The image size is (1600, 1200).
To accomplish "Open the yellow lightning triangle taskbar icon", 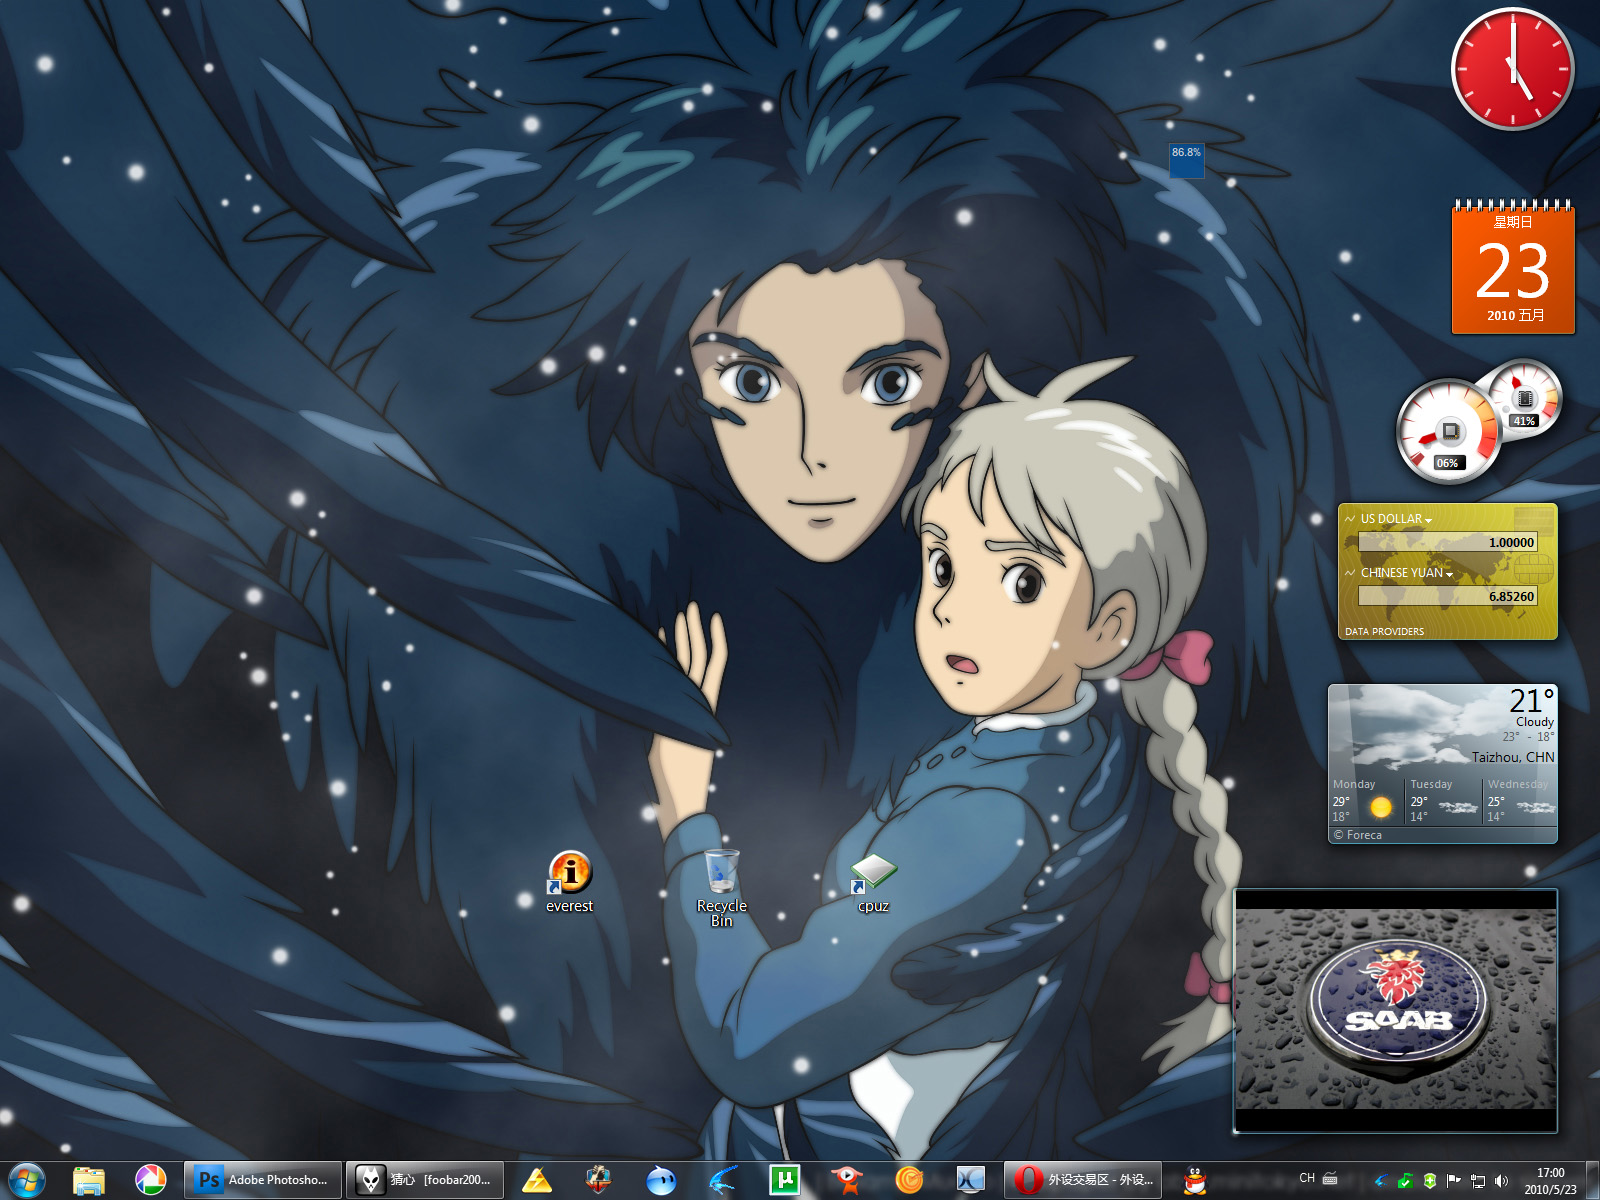I will 537,1180.
